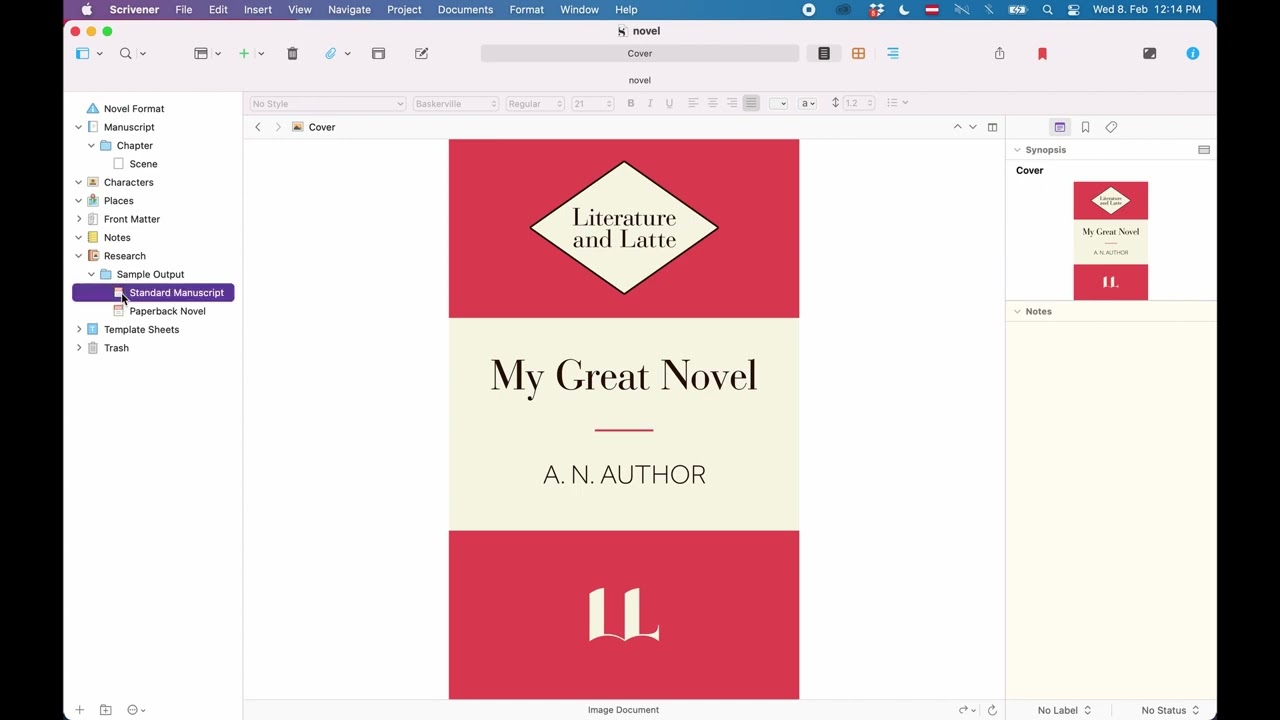Open binder footer actions menu
The image size is (1280, 720).
click(136, 710)
